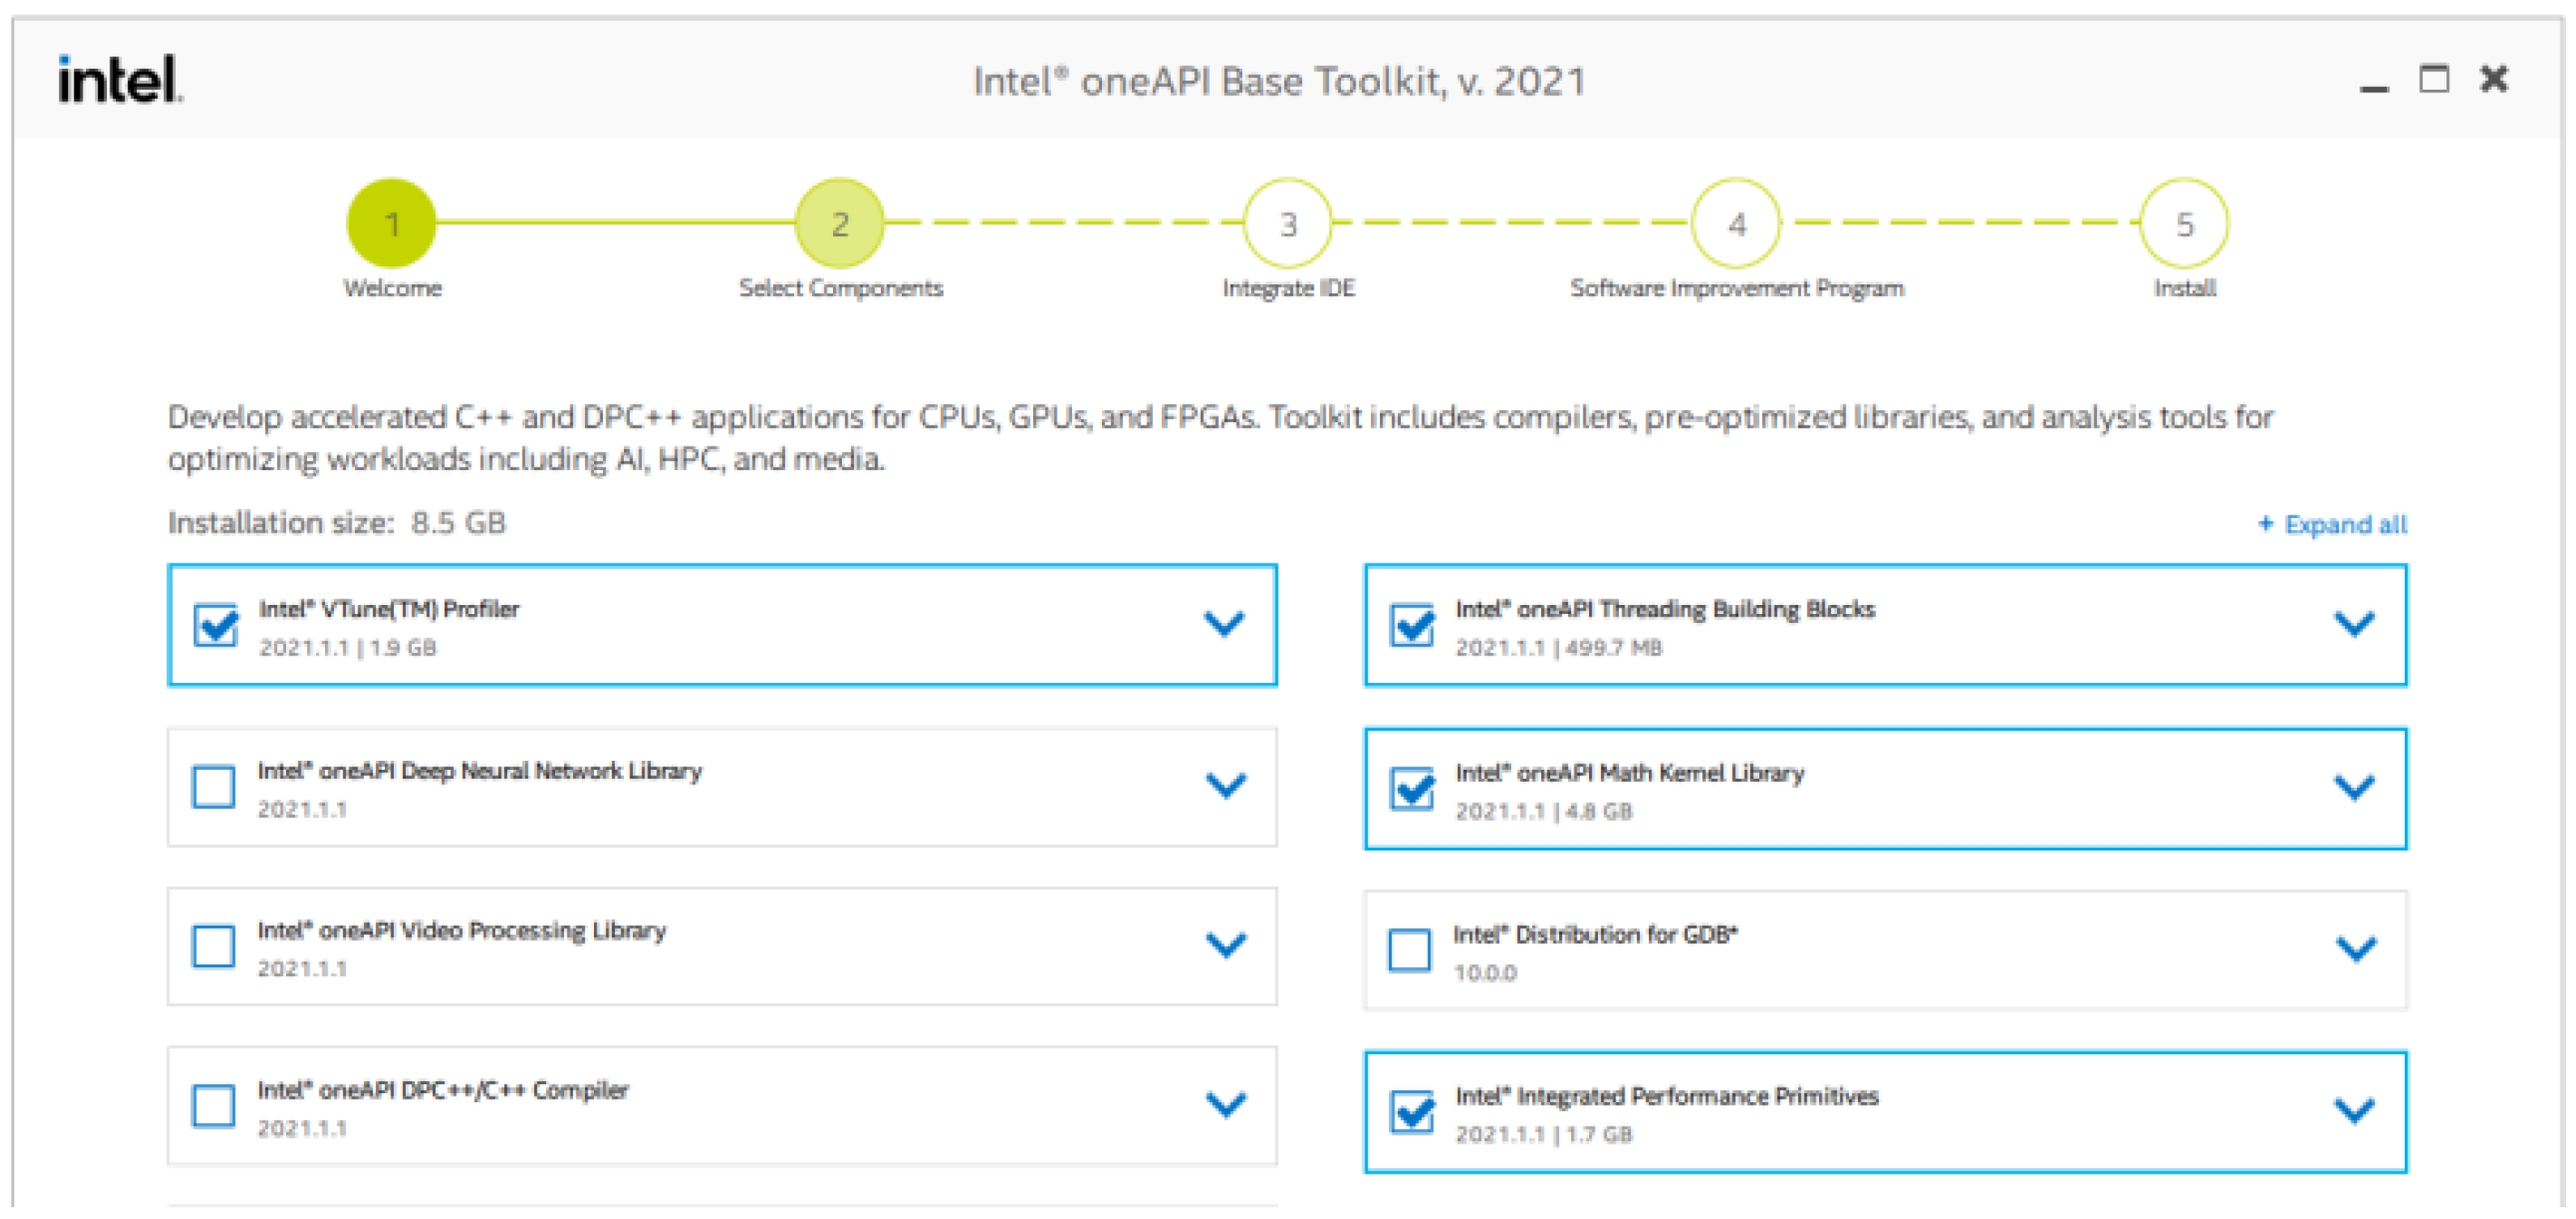
Task: Click Intel Integrated Performance Primitives name
Action: tap(1667, 1096)
